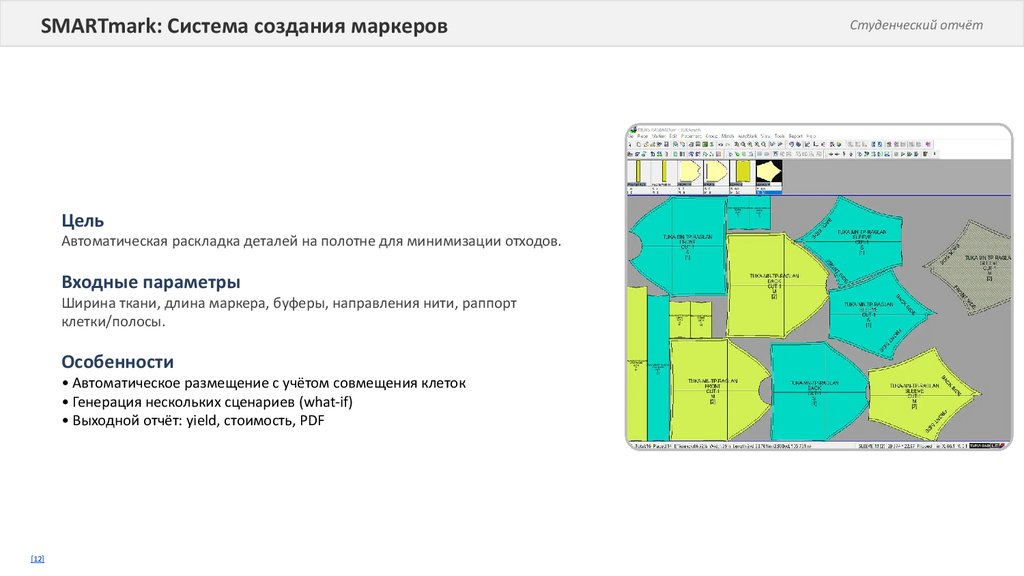Click the marker status bar at bottom
This screenshot has width=1024, height=576.
(819, 445)
